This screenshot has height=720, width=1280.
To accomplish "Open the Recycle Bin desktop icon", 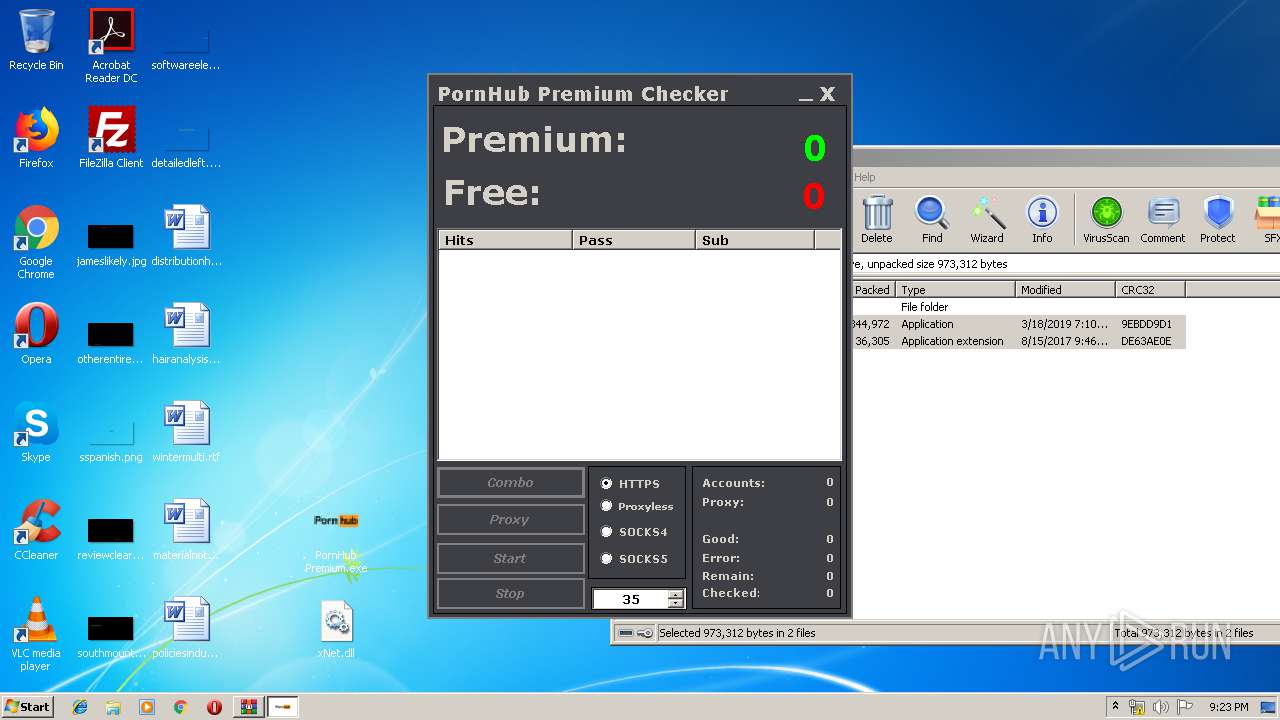I will tap(36, 40).
